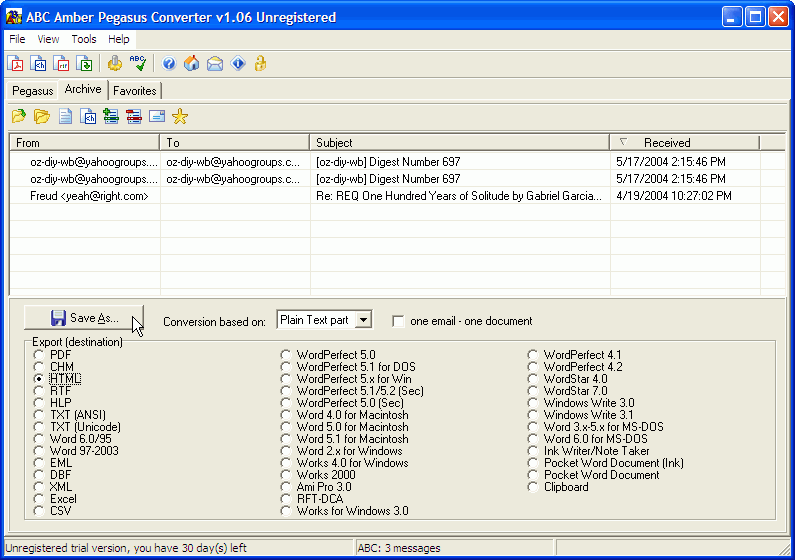Select WordPerfect 5.0 radio button
The image size is (795, 560).
[286, 355]
